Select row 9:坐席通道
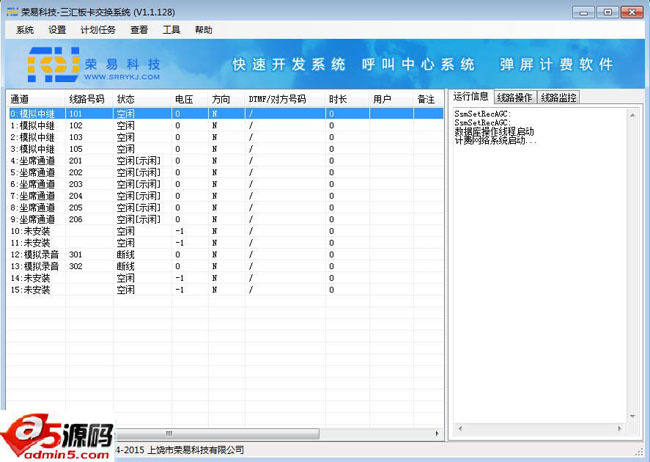This screenshot has height=462, width=650. [x=226, y=219]
